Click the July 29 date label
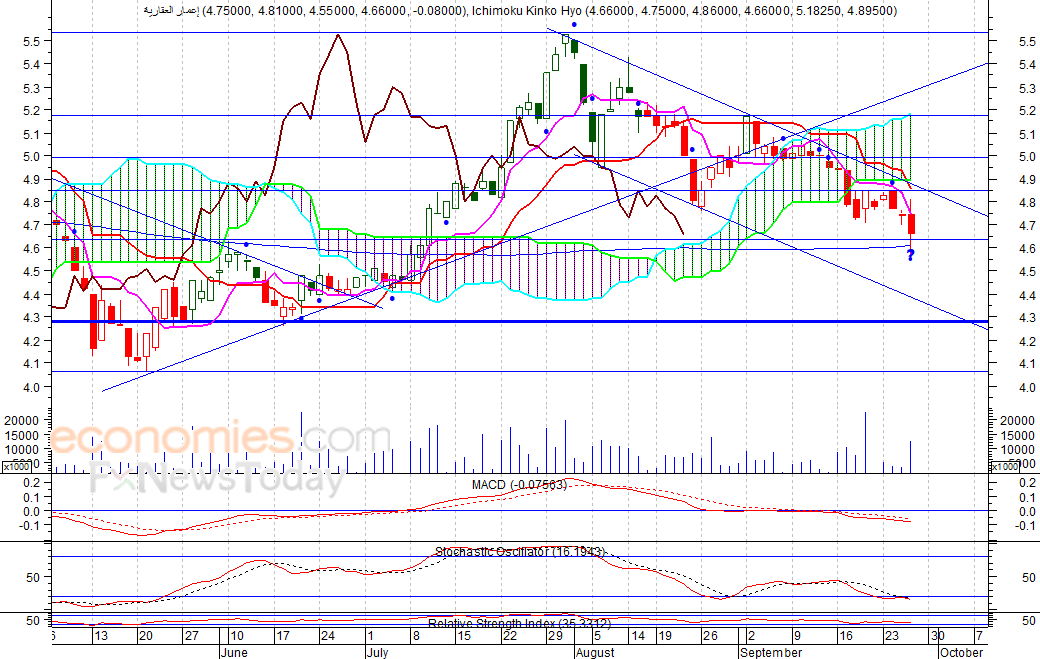The height and width of the screenshot is (659, 1040). [x=555, y=636]
